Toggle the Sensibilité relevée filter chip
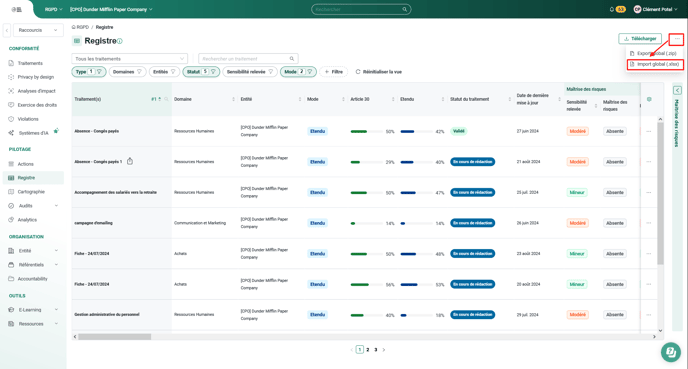 (x=250, y=72)
